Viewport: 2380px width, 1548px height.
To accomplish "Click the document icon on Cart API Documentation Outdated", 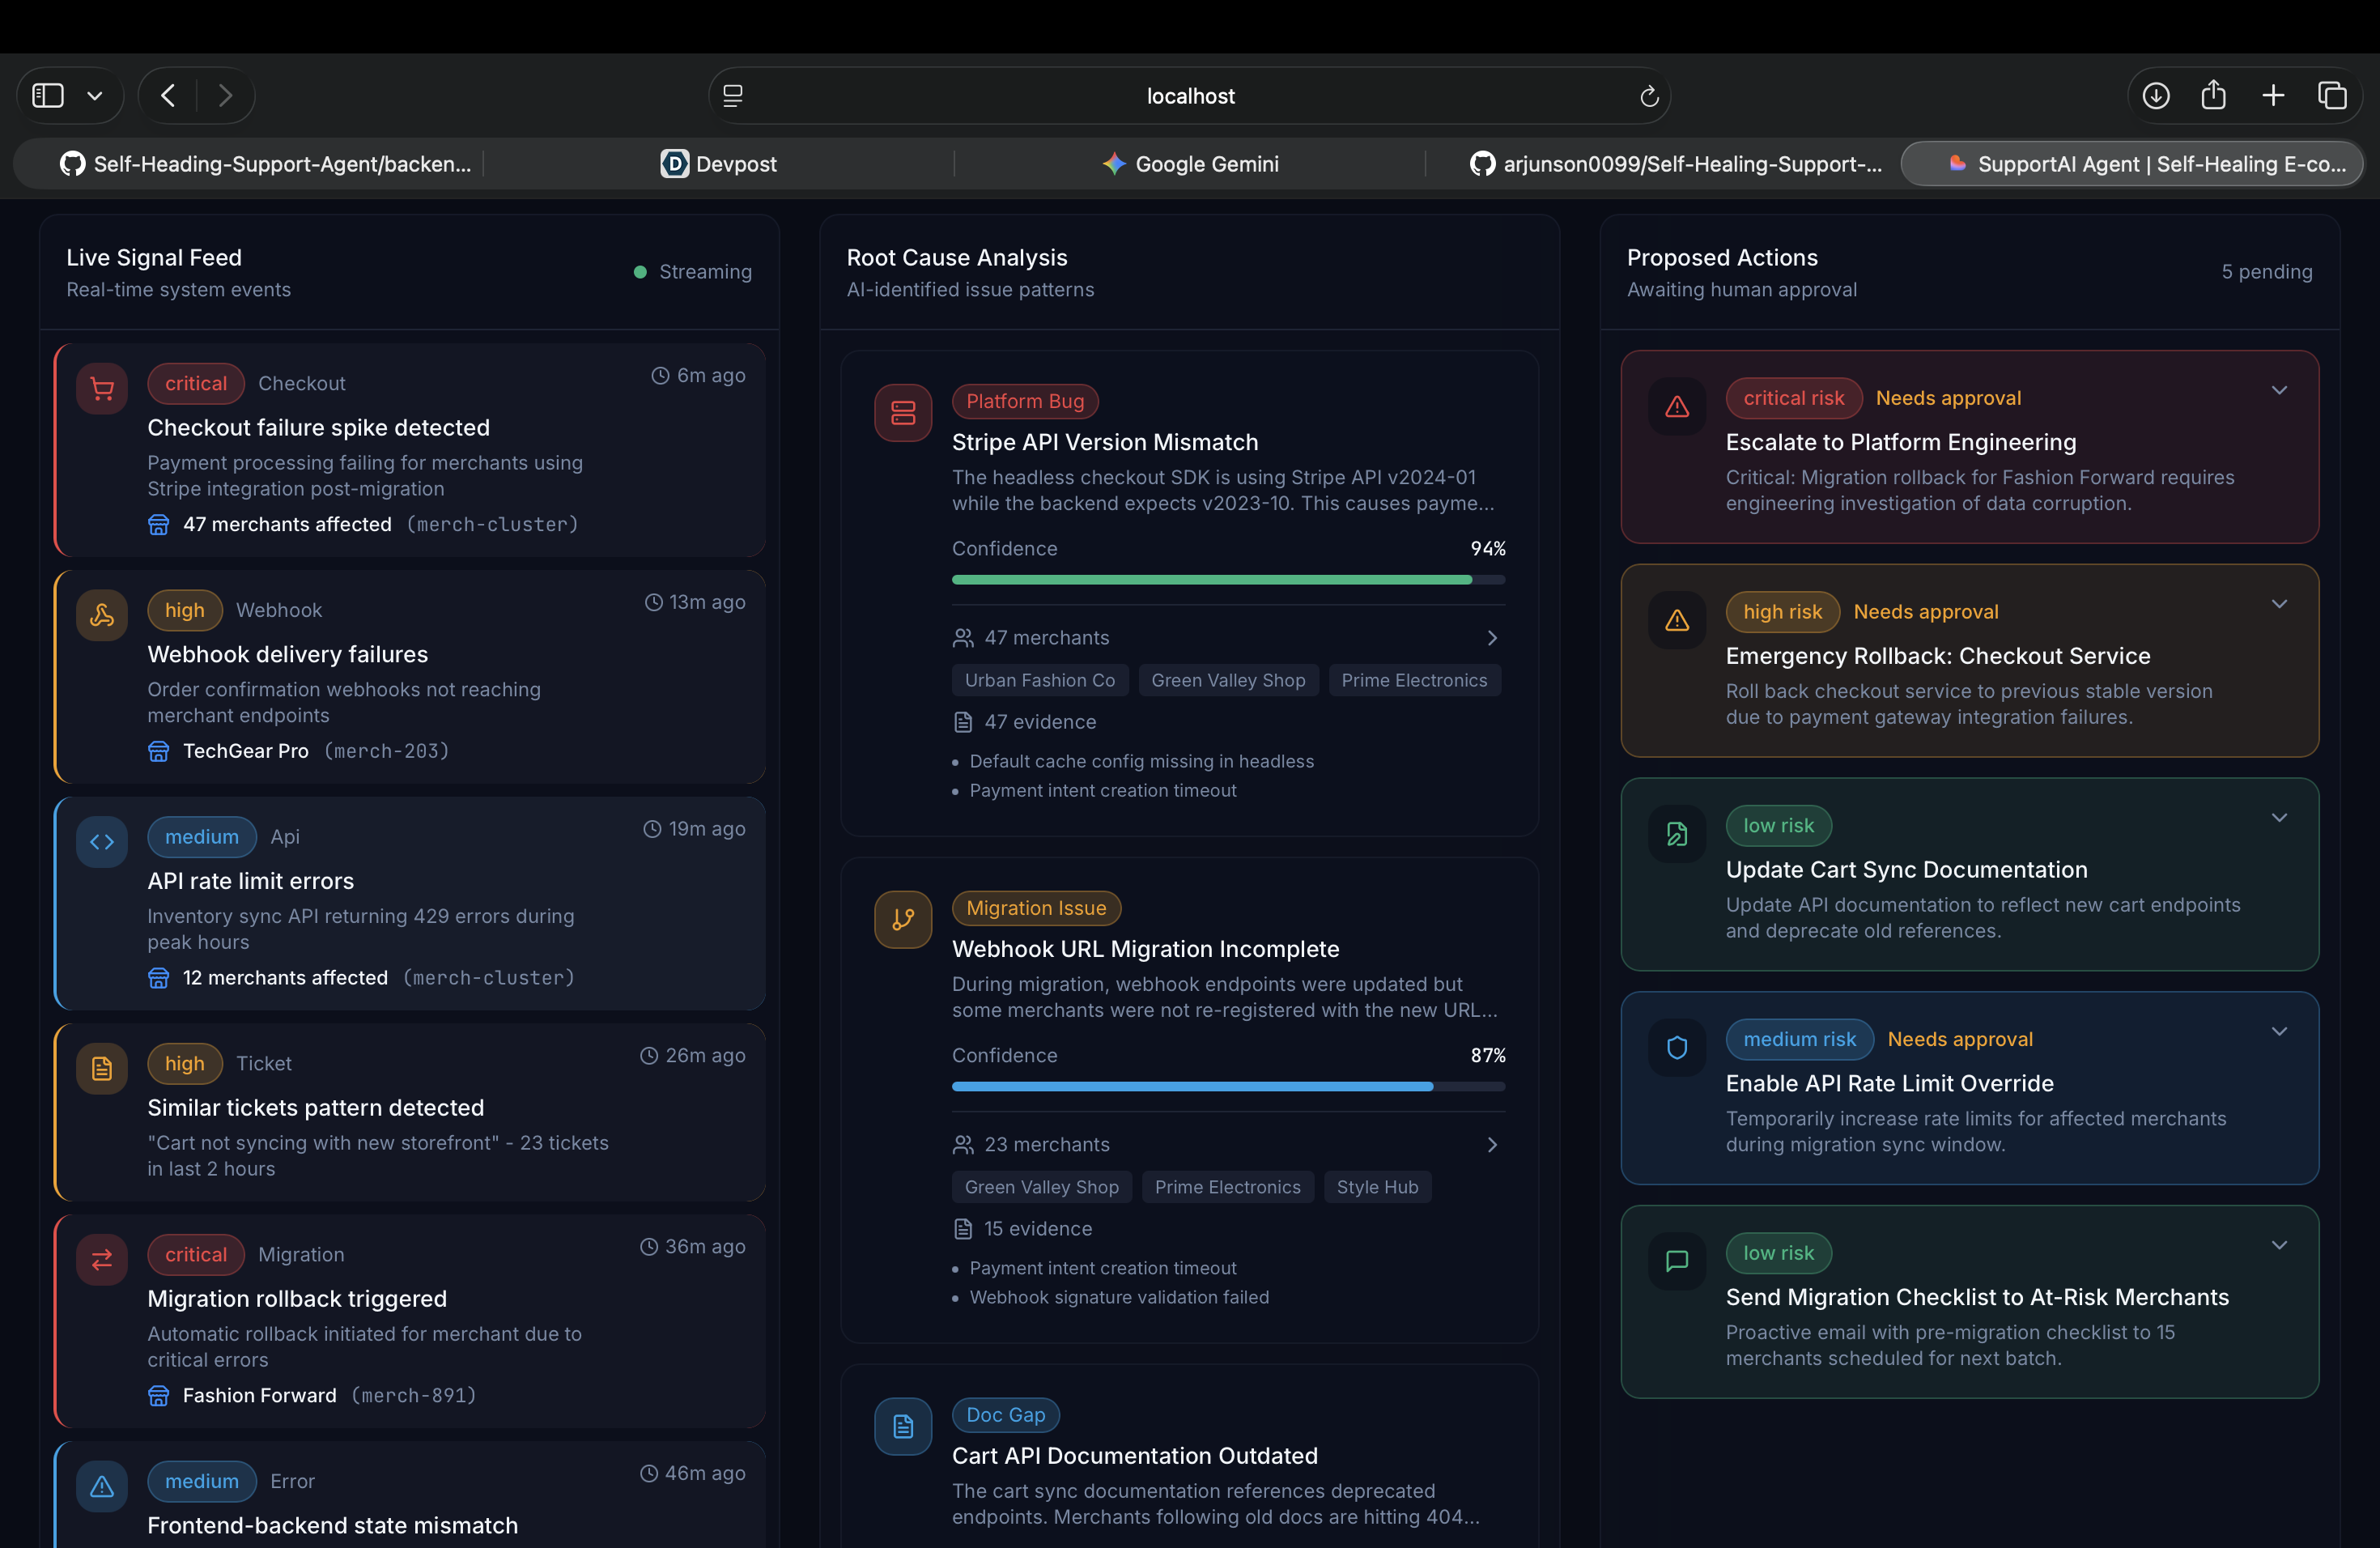I will [903, 1426].
